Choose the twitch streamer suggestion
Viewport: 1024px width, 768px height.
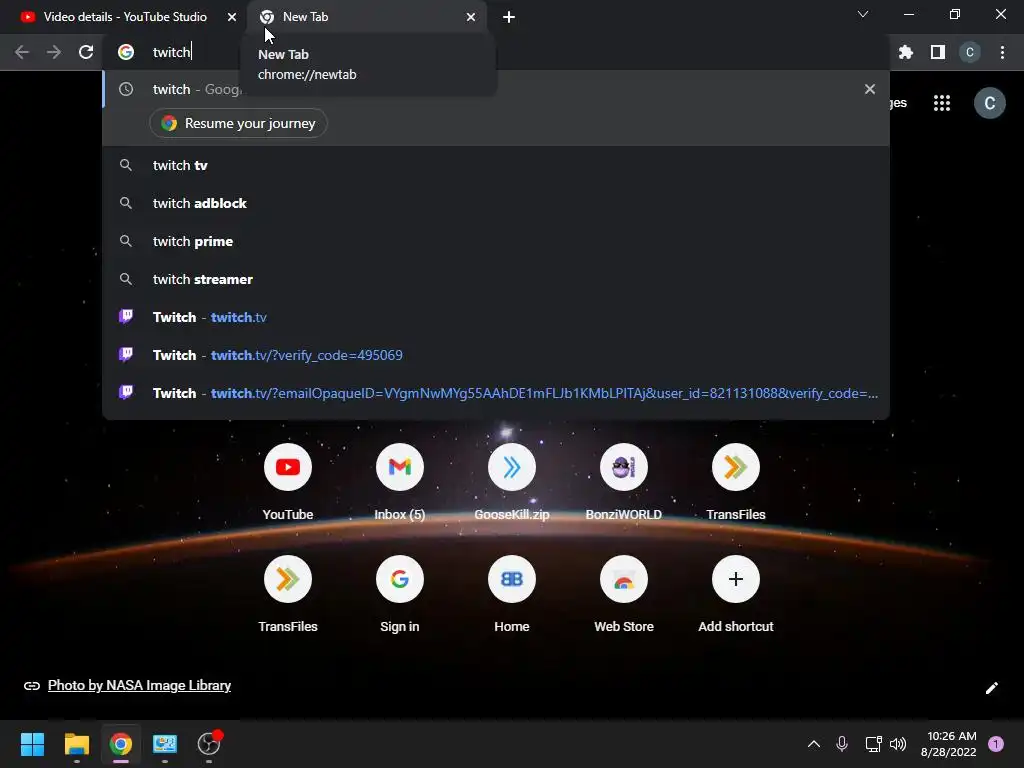[496, 279]
